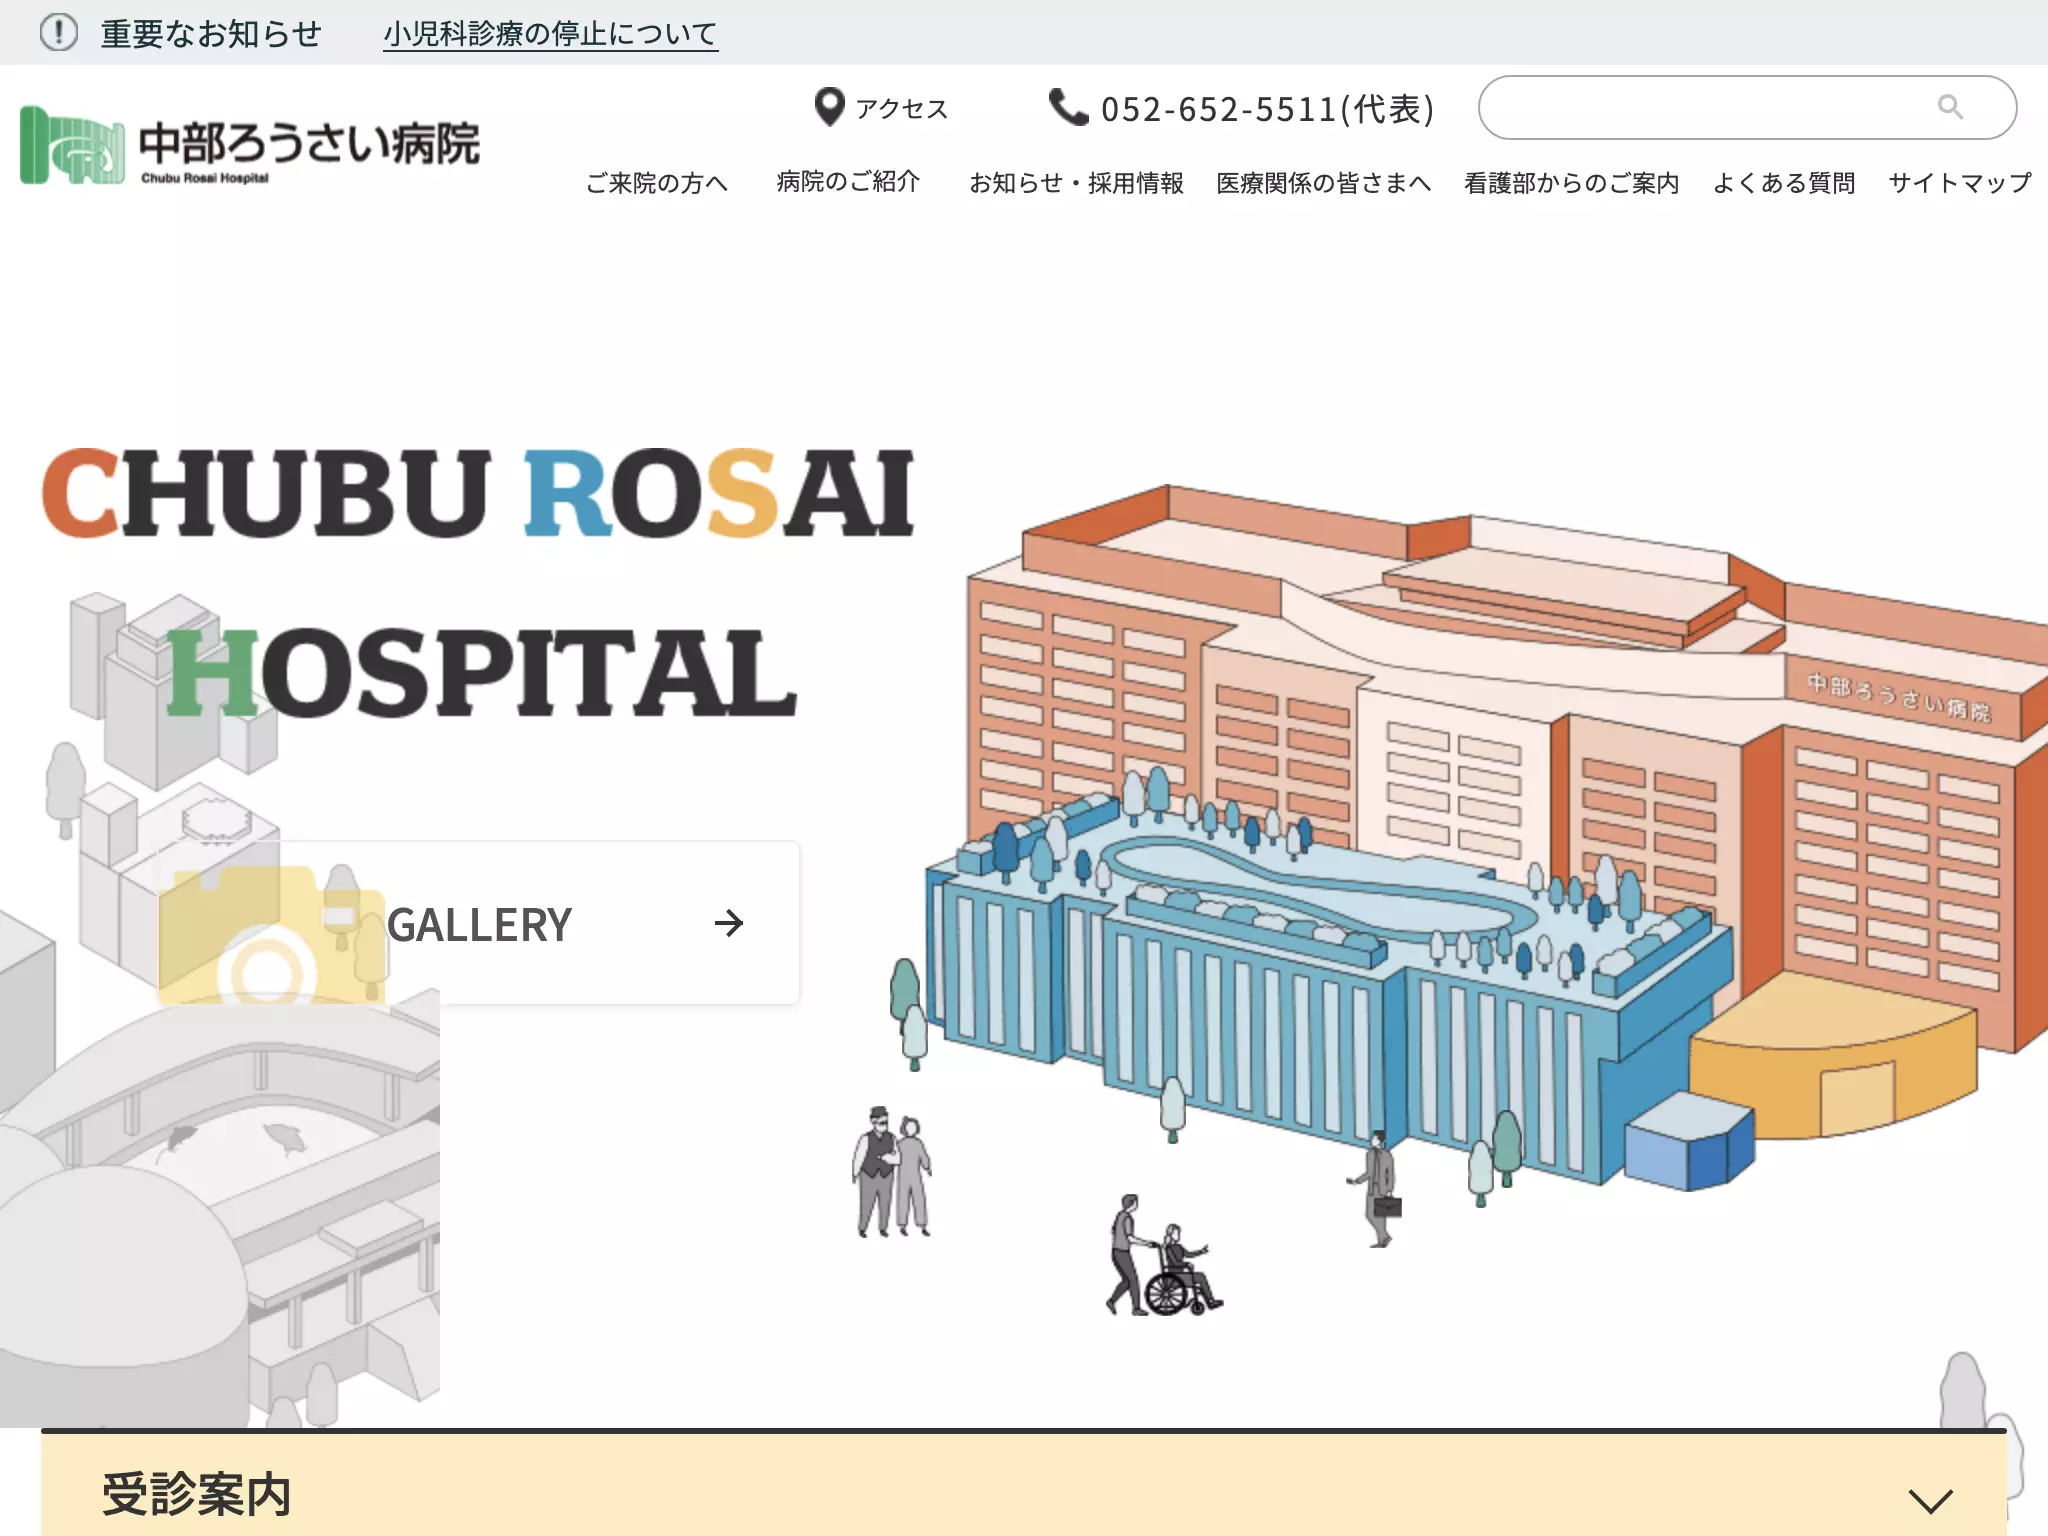This screenshot has height=1536, width=2048.
Task: Click the magnifying glass search icon
Action: point(1950,106)
